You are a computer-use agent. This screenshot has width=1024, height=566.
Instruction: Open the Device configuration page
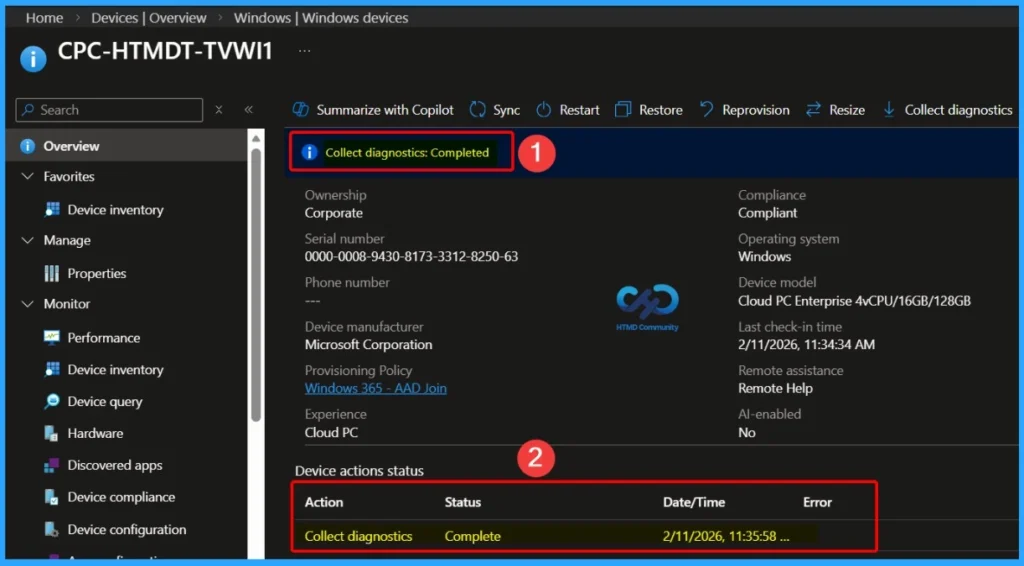click(127, 529)
